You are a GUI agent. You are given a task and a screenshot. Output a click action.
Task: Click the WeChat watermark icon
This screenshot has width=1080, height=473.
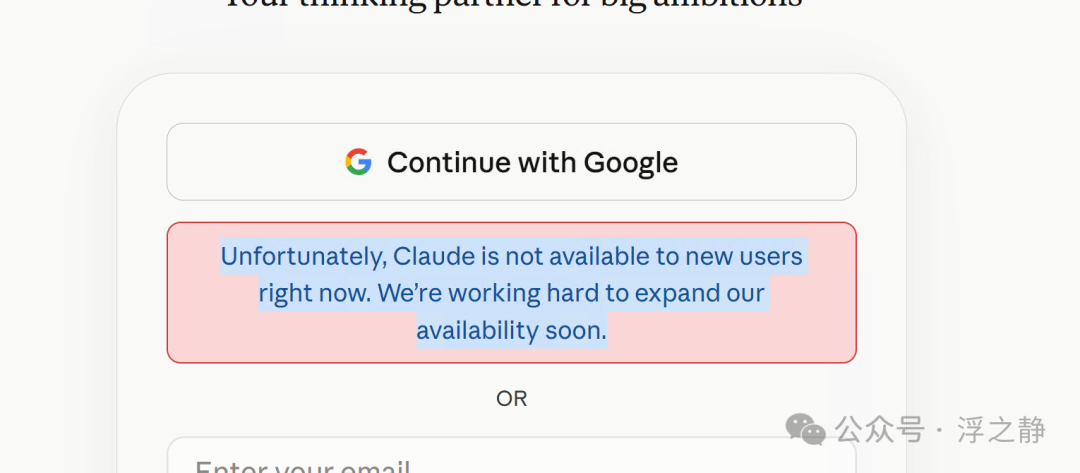pyautogui.click(x=806, y=430)
